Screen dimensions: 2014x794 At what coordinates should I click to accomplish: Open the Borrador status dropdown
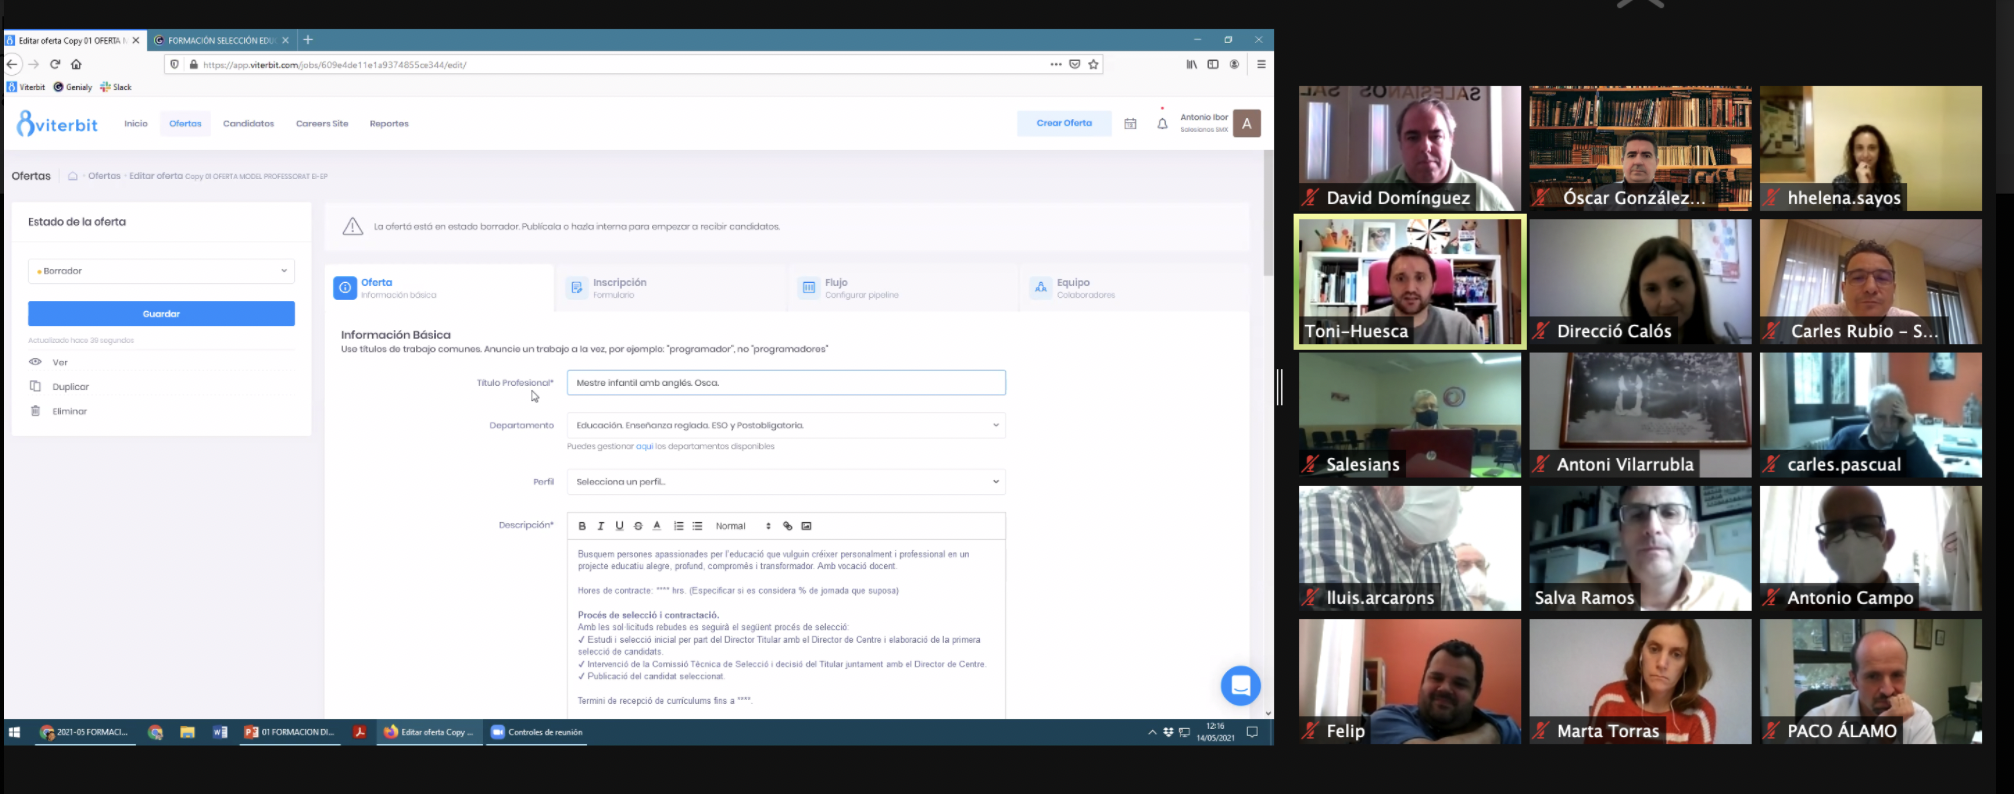tap(161, 271)
